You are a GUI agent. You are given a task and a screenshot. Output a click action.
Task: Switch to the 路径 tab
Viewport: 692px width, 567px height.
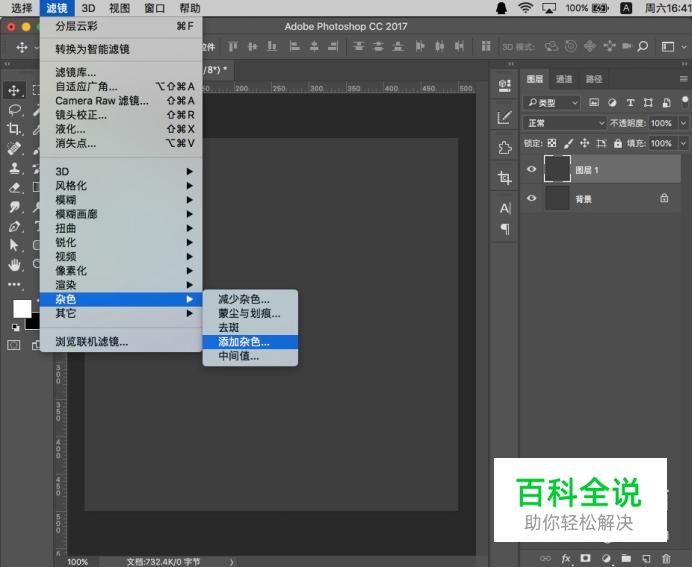(594, 79)
